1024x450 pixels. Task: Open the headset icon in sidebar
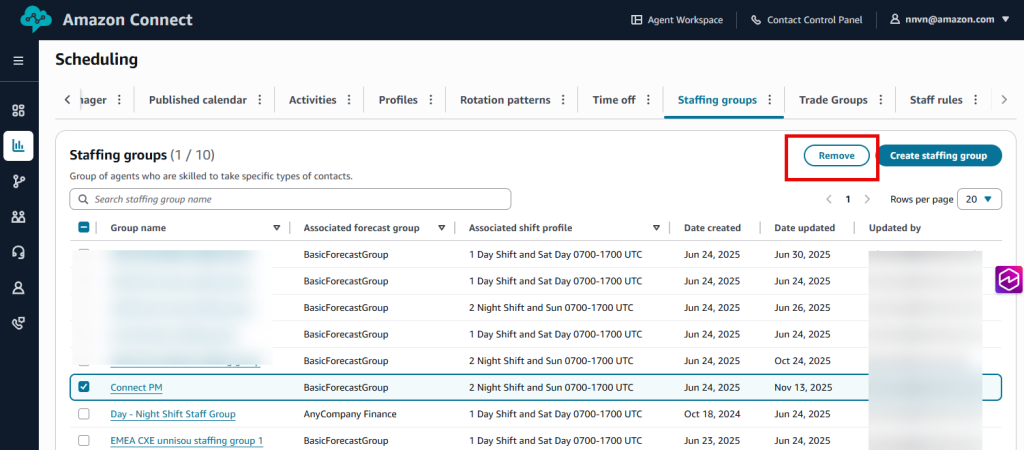[x=18, y=252]
